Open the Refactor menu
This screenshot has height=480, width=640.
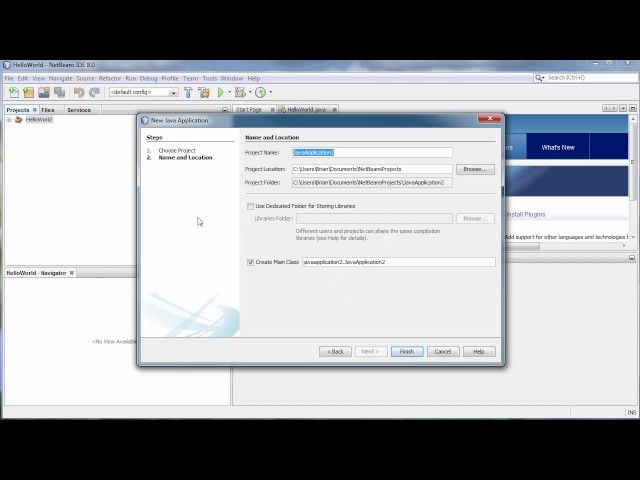click(x=110, y=78)
